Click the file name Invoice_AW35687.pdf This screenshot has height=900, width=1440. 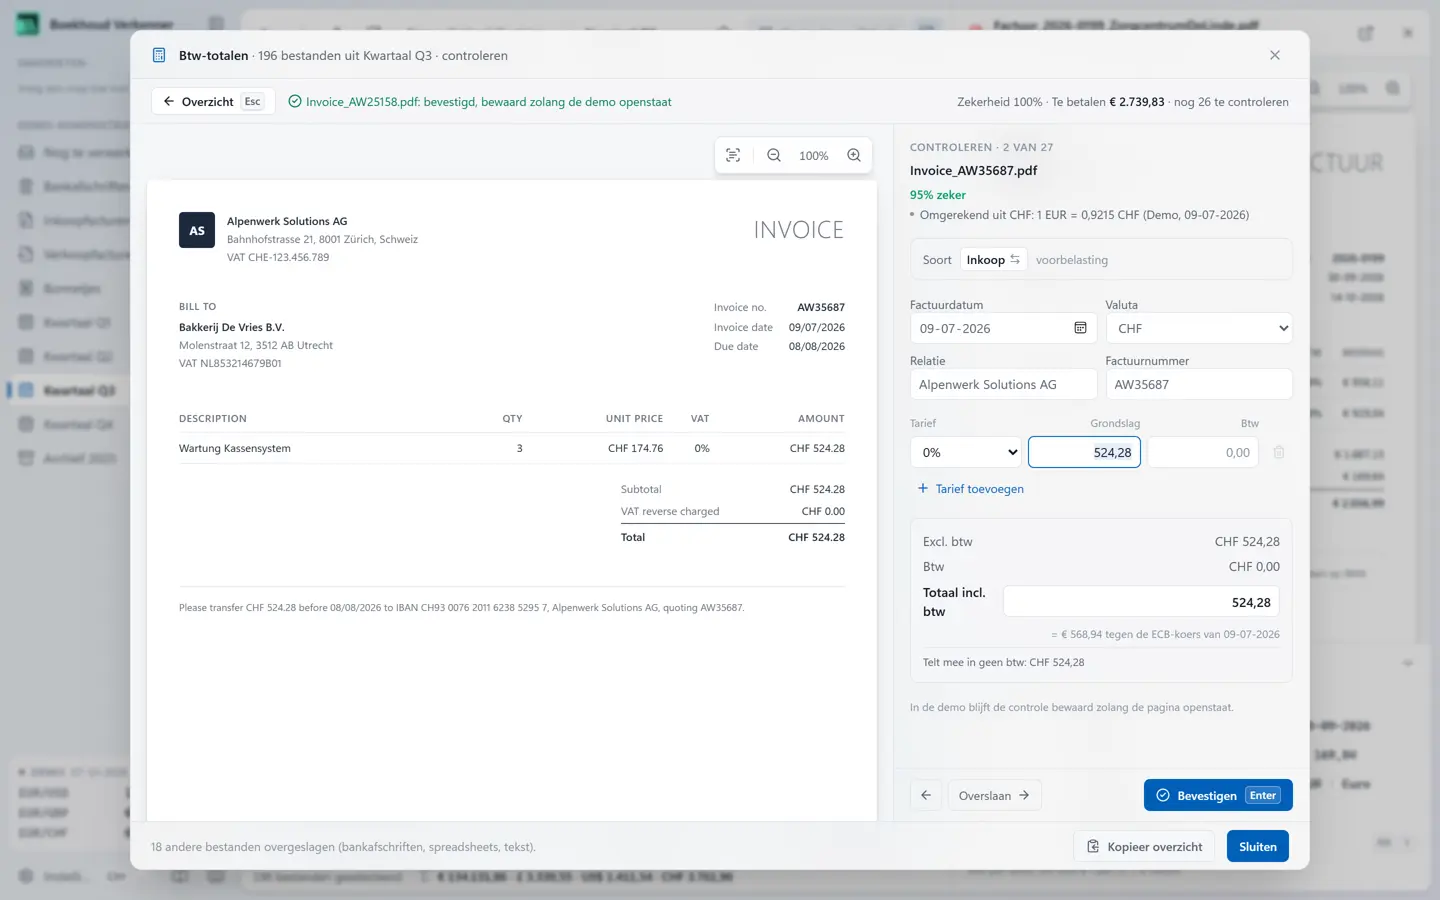(x=973, y=170)
